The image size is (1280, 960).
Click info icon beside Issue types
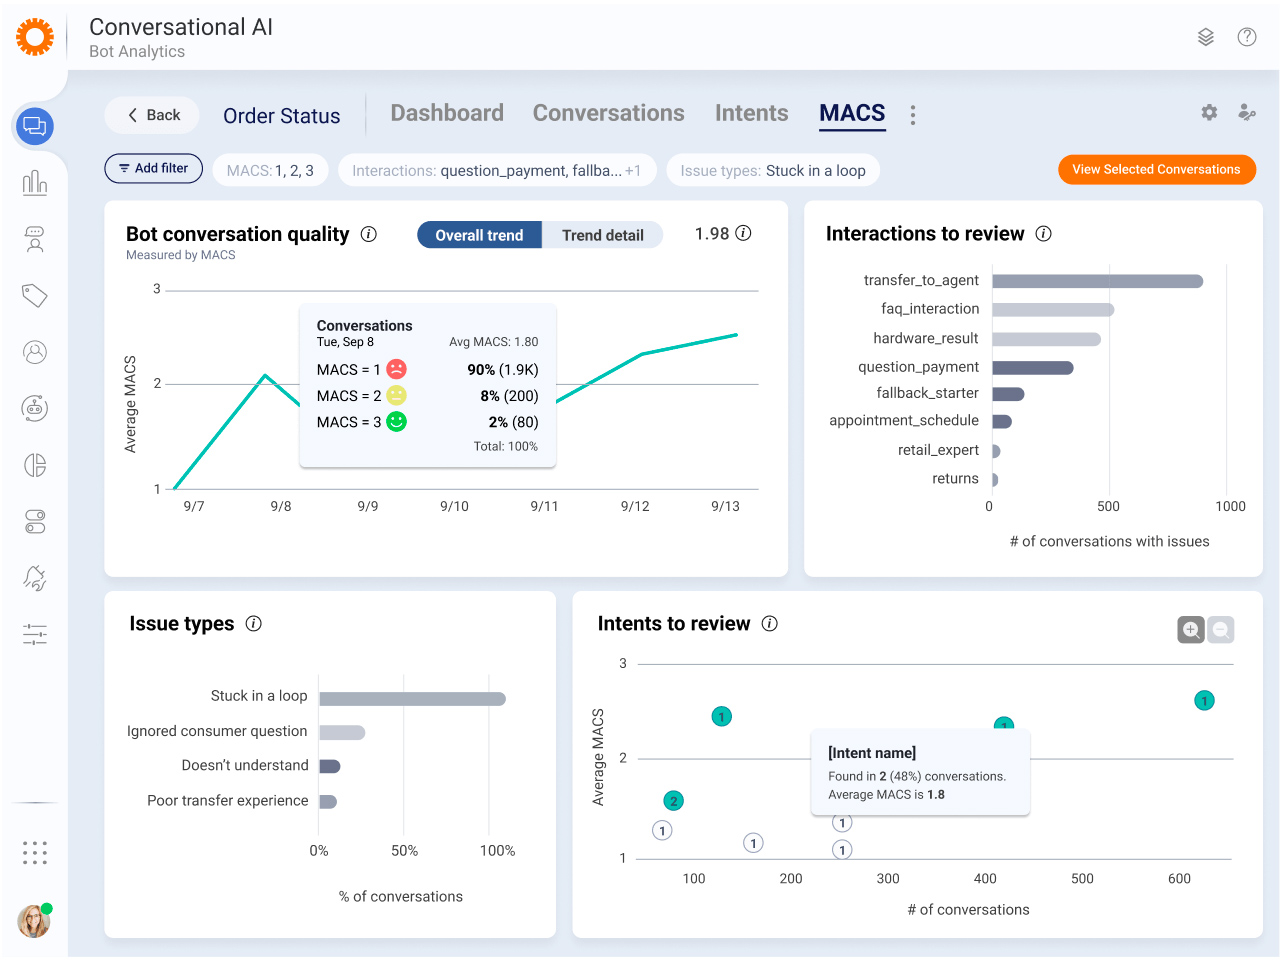254,624
